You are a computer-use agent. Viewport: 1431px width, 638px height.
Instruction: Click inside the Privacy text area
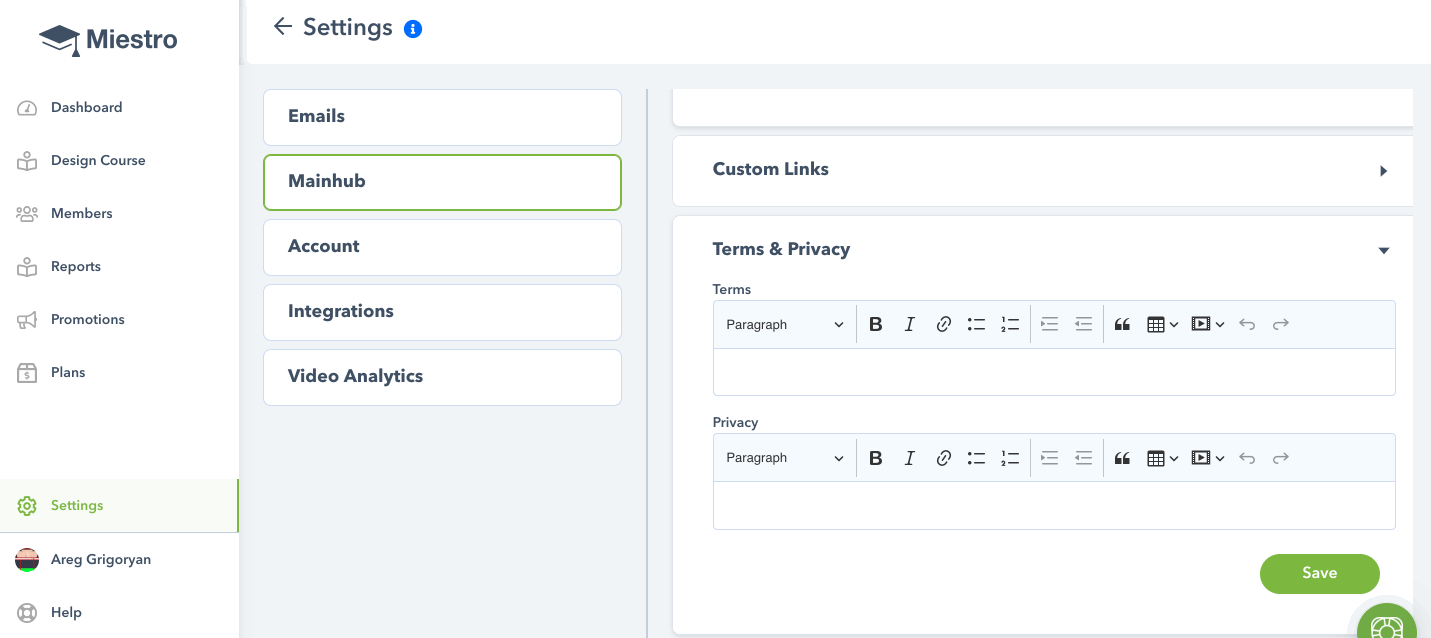[1054, 506]
